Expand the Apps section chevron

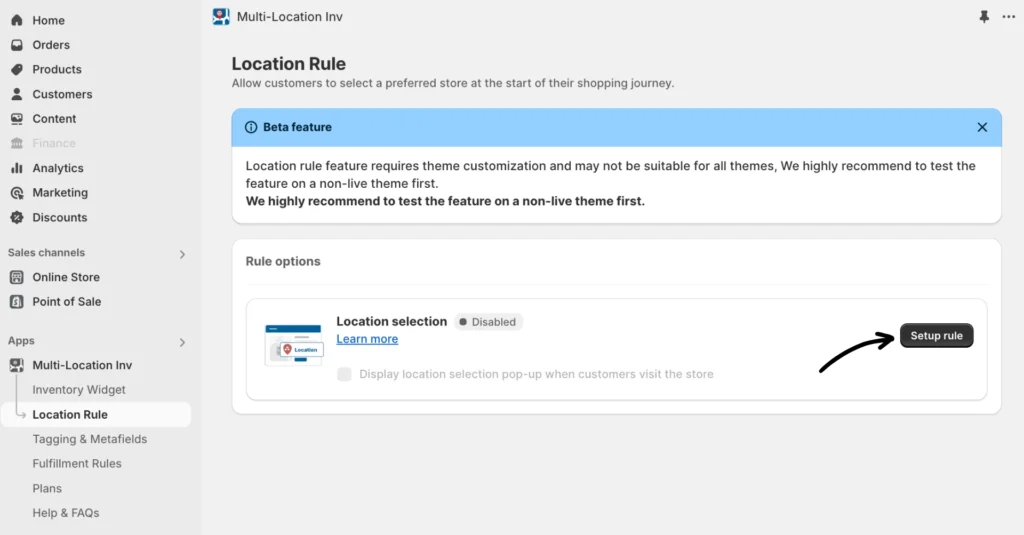[x=182, y=342]
